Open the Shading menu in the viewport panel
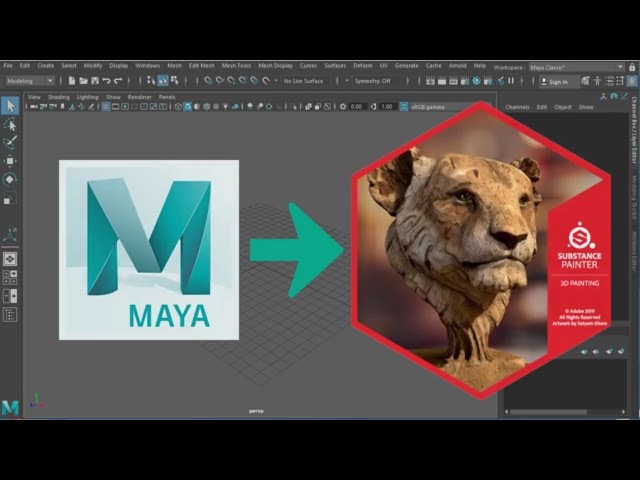This screenshot has height=480, width=640. coord(59,97)
